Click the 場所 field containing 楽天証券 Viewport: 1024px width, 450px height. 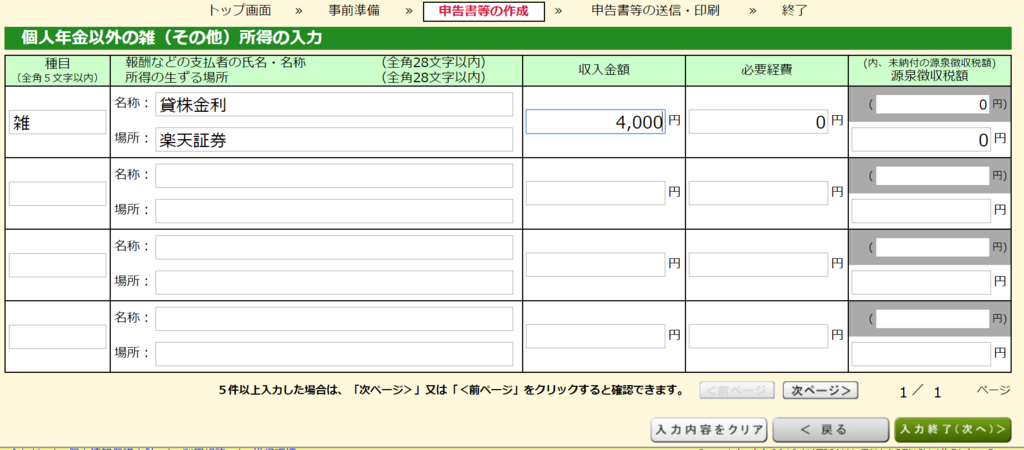(x=334, y=139)
